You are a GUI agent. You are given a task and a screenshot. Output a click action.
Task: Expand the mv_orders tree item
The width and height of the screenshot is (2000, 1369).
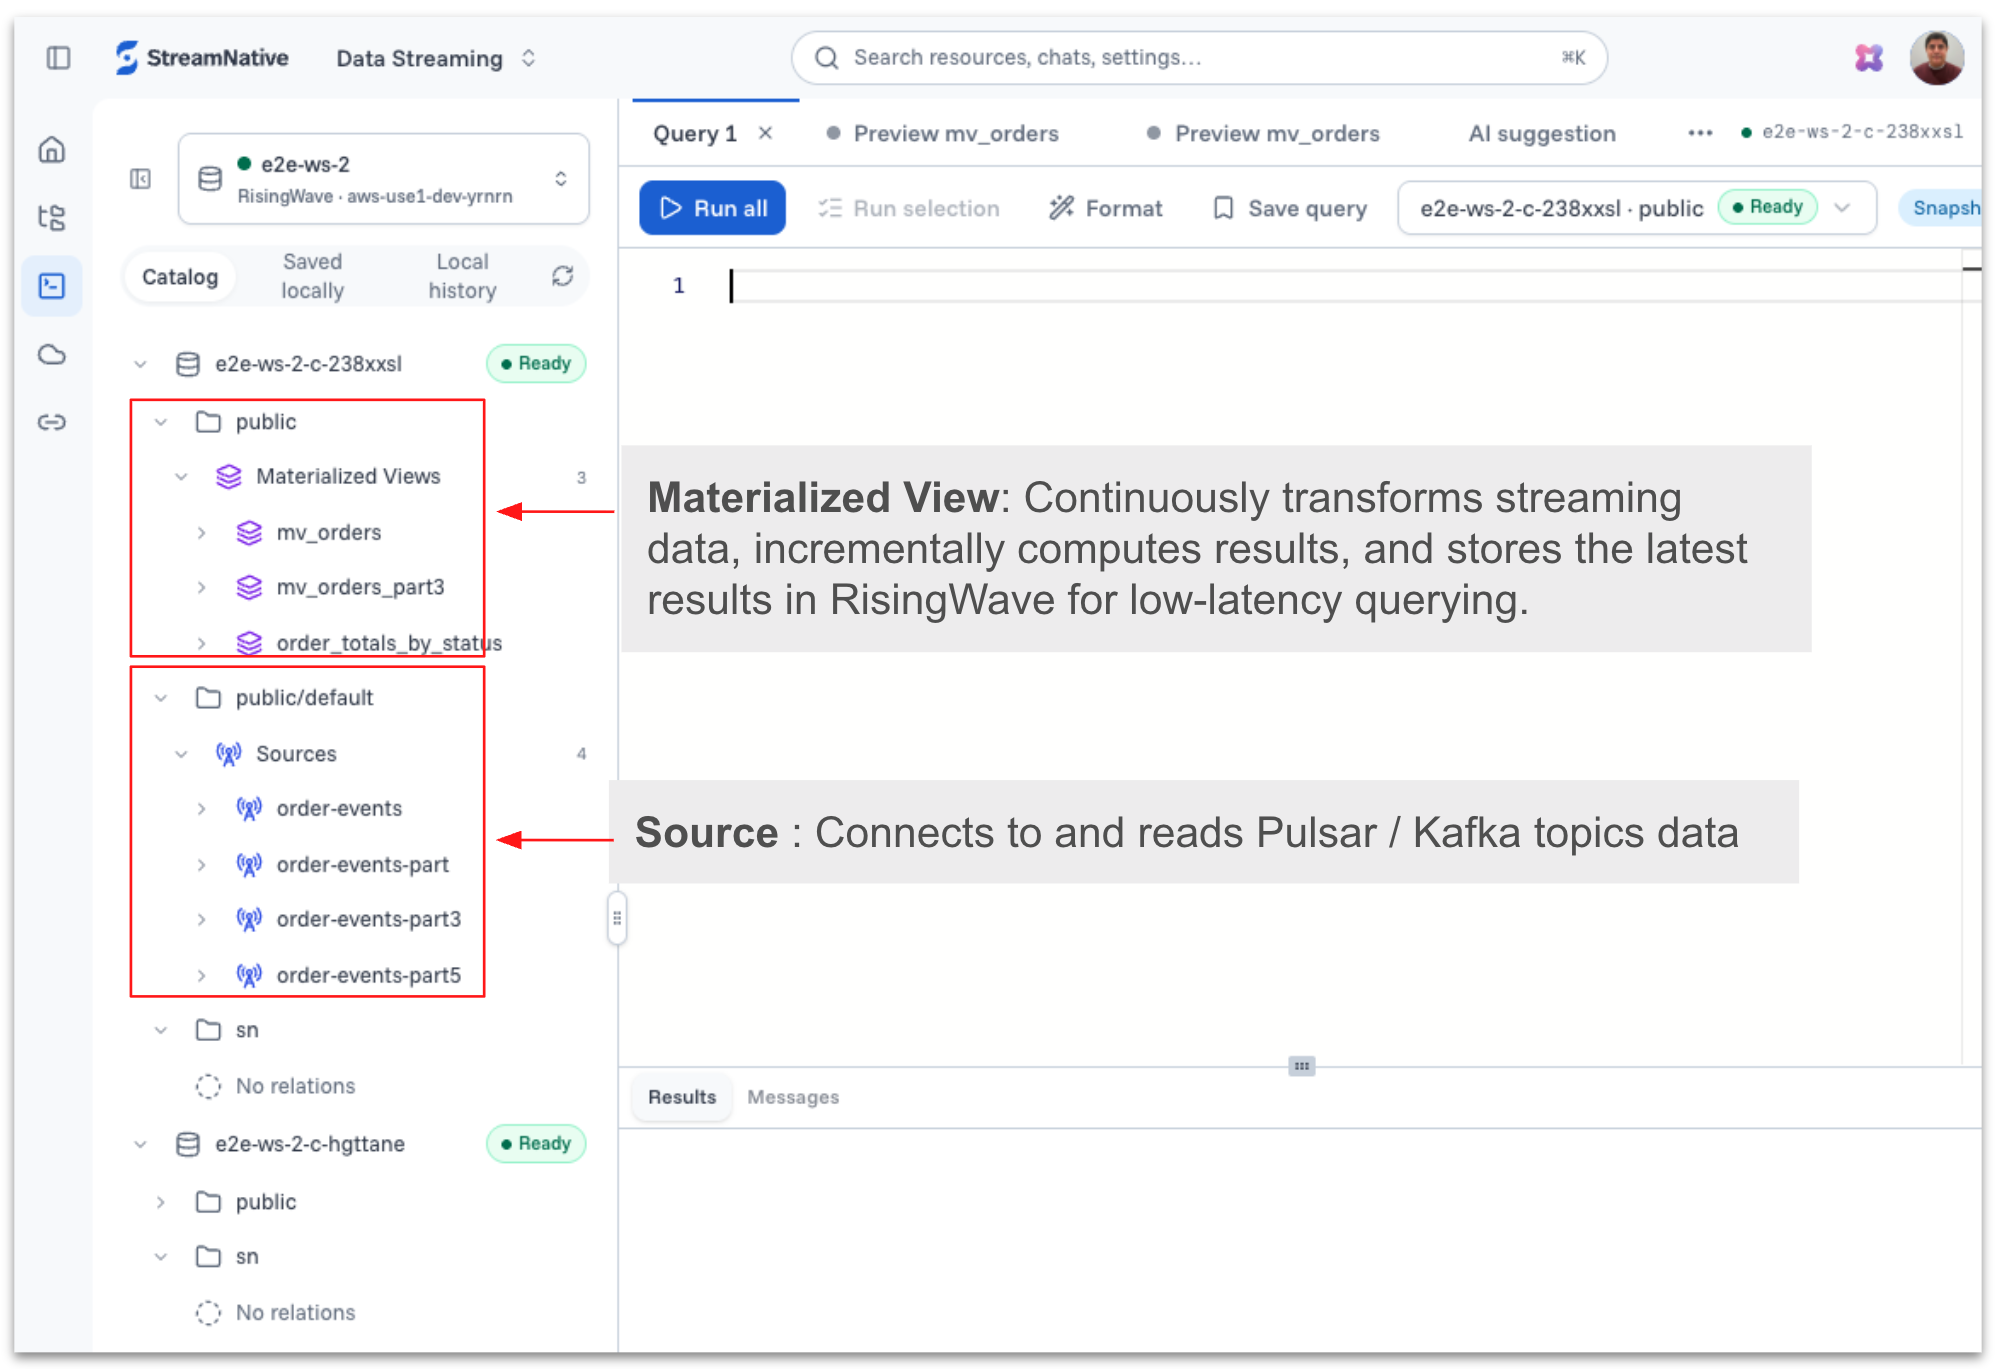click(202, 533)
